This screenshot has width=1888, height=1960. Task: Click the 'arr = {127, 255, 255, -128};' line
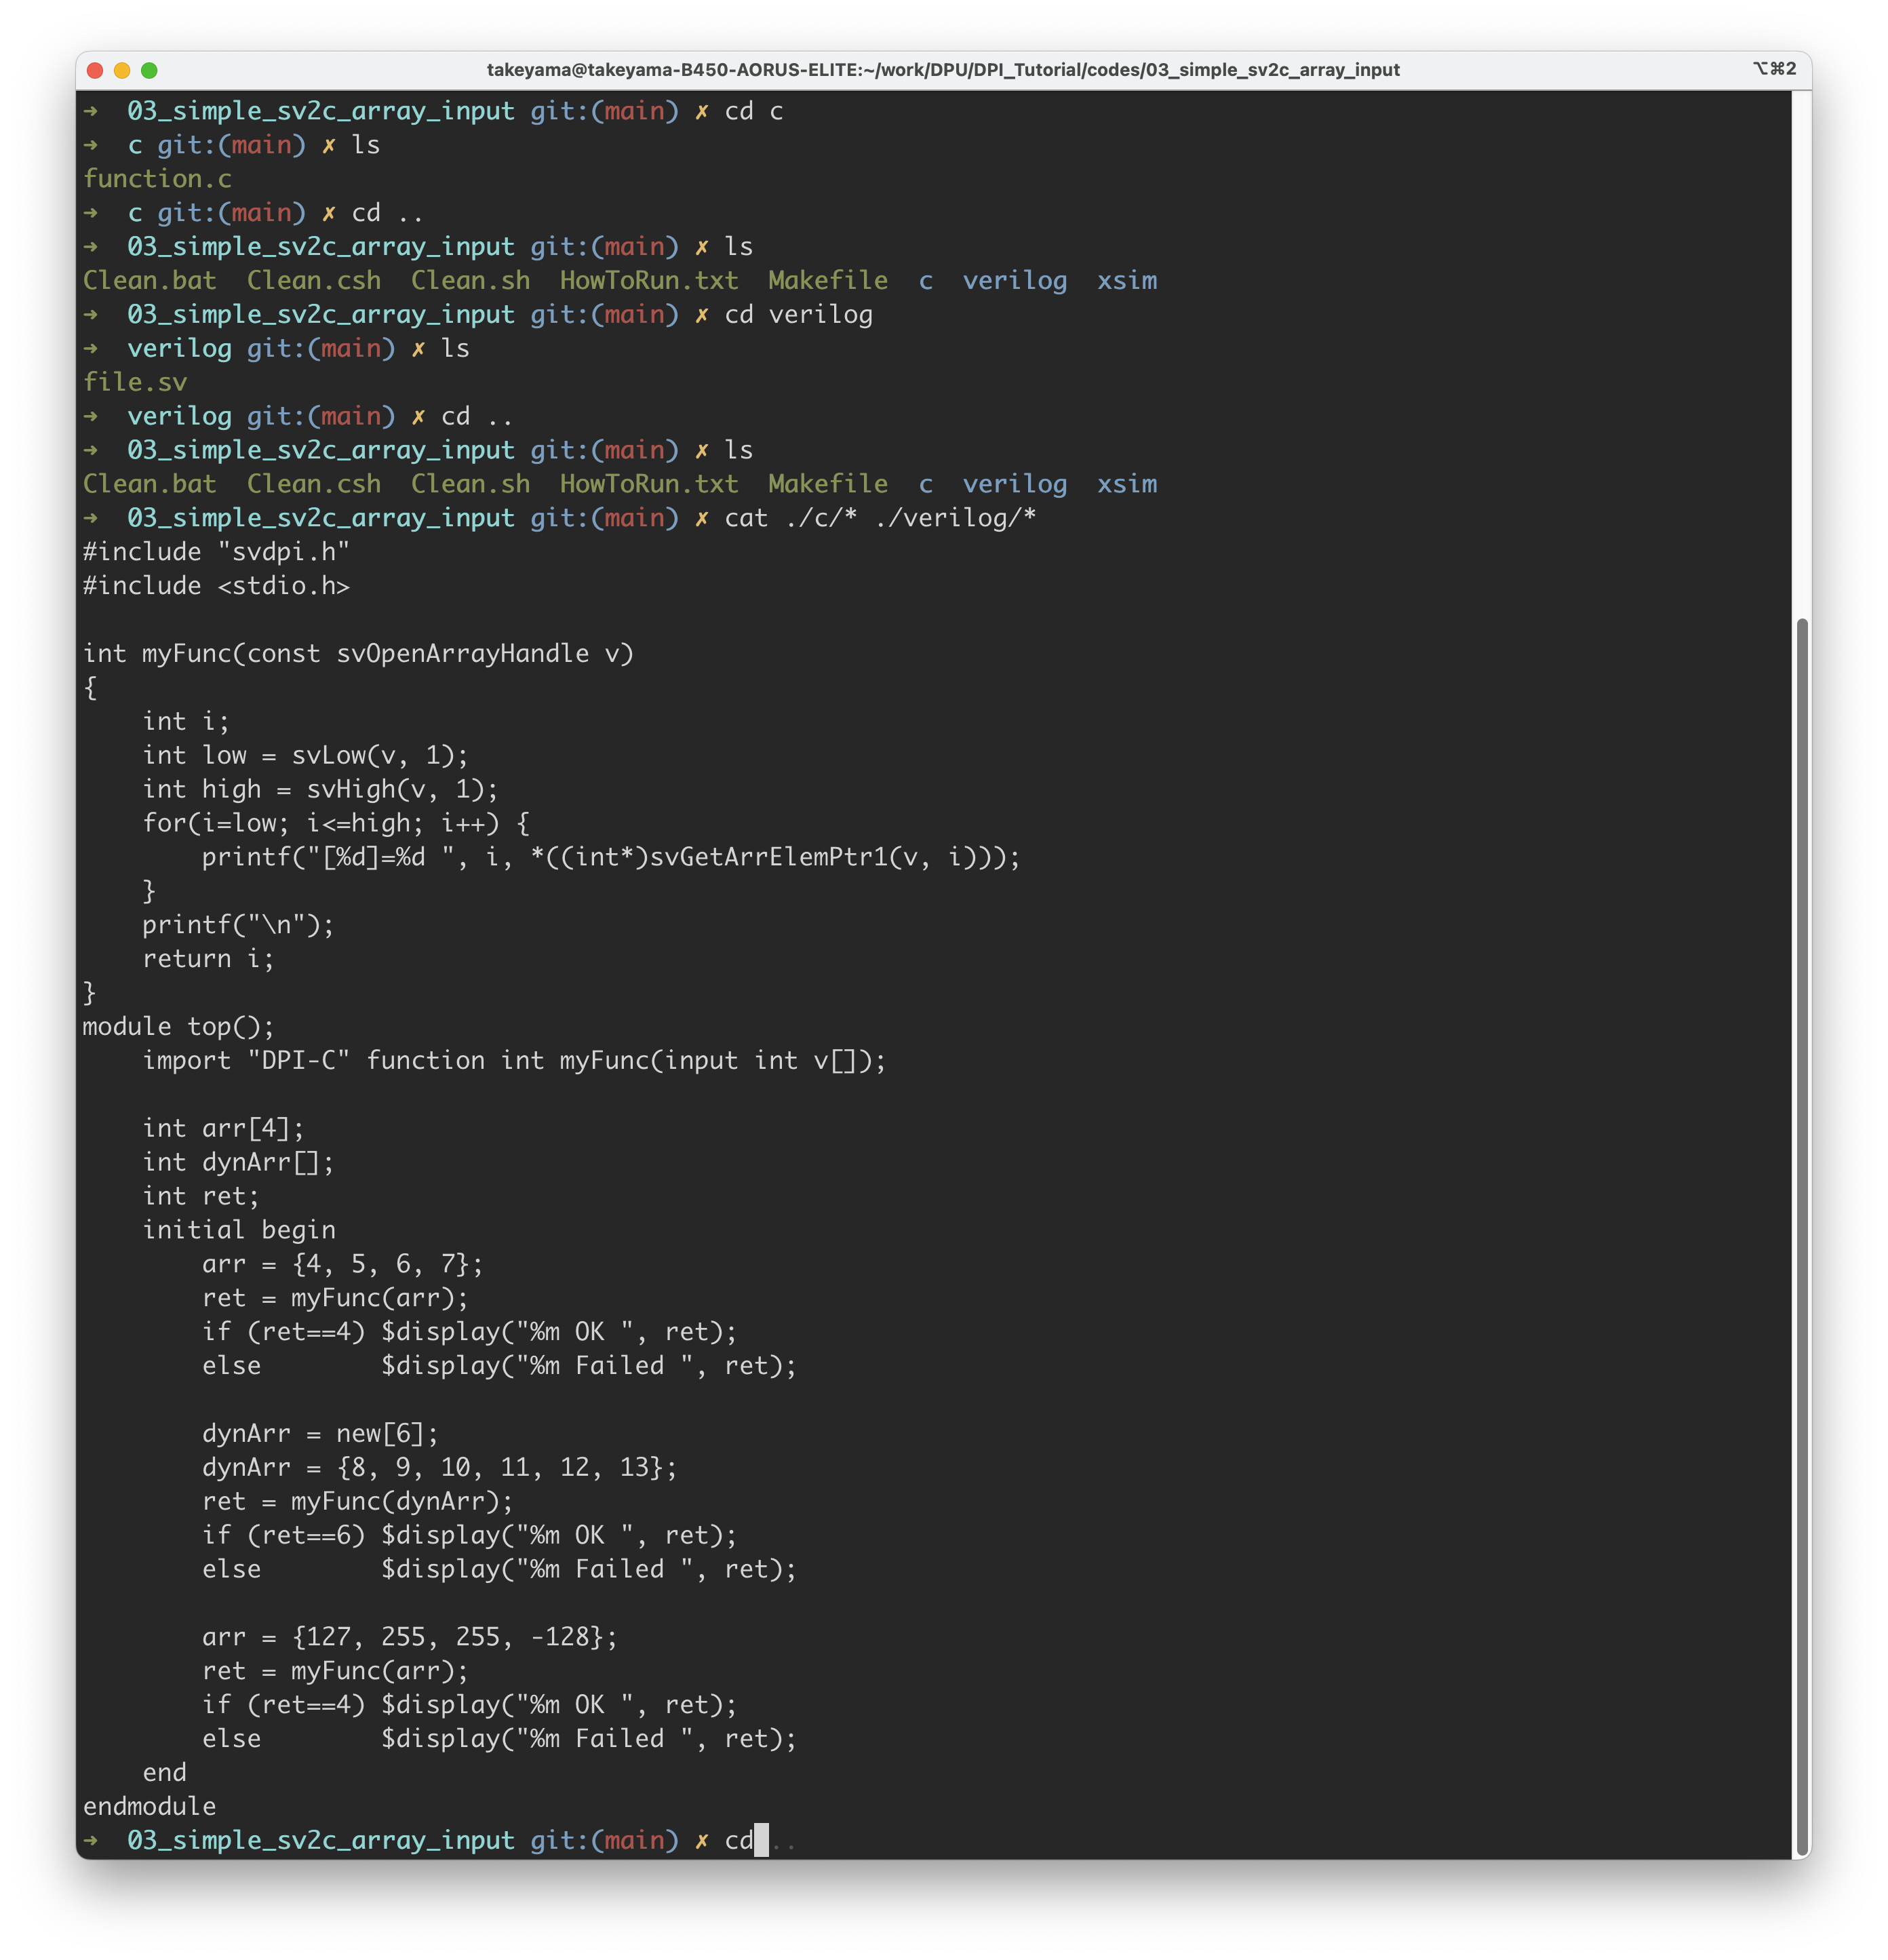click(x=410, y=1637)
